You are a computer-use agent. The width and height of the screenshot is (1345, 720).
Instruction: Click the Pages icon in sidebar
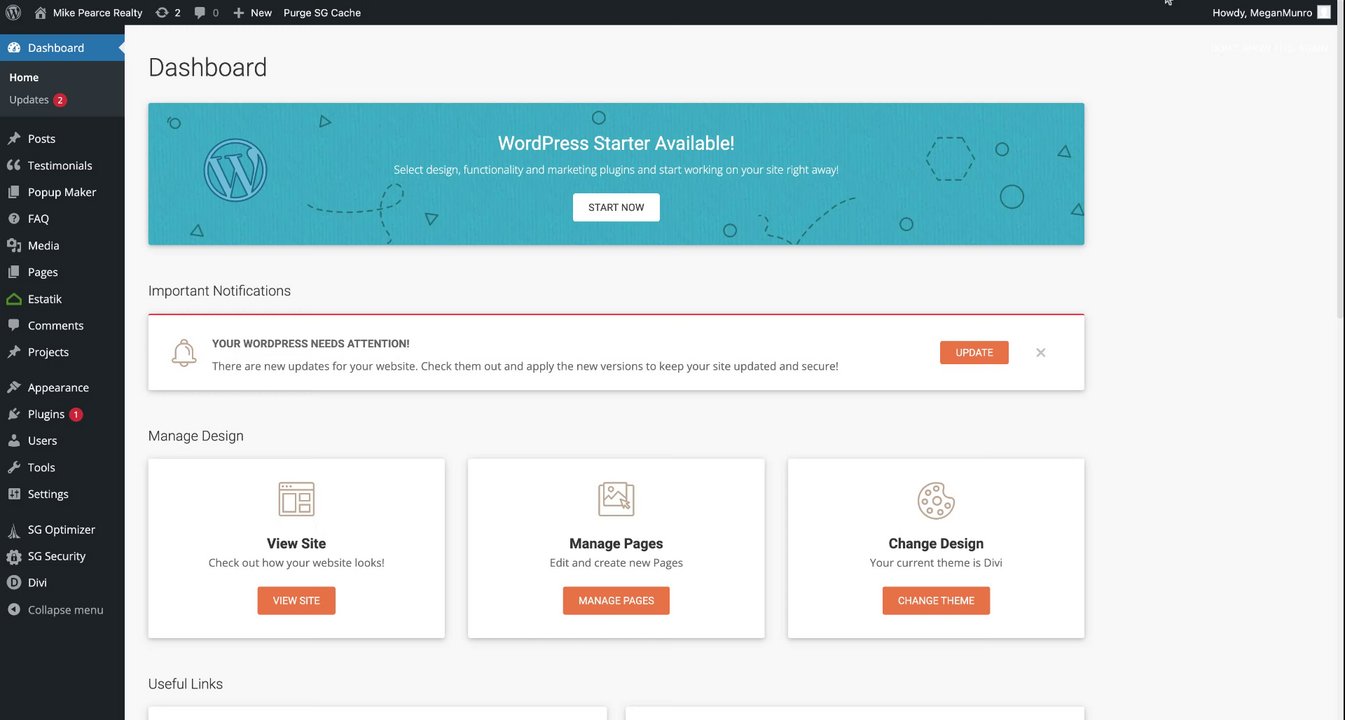coord(14,272)
